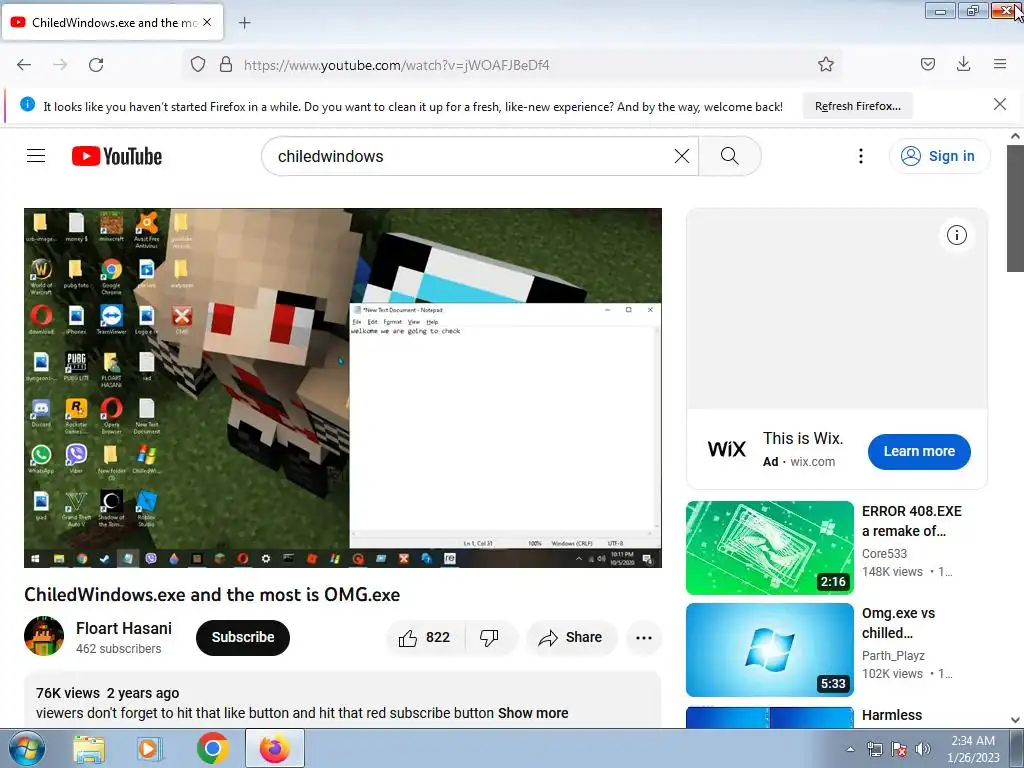Open the Floart Hasani channel name
1024x768 pixels.
123,628
